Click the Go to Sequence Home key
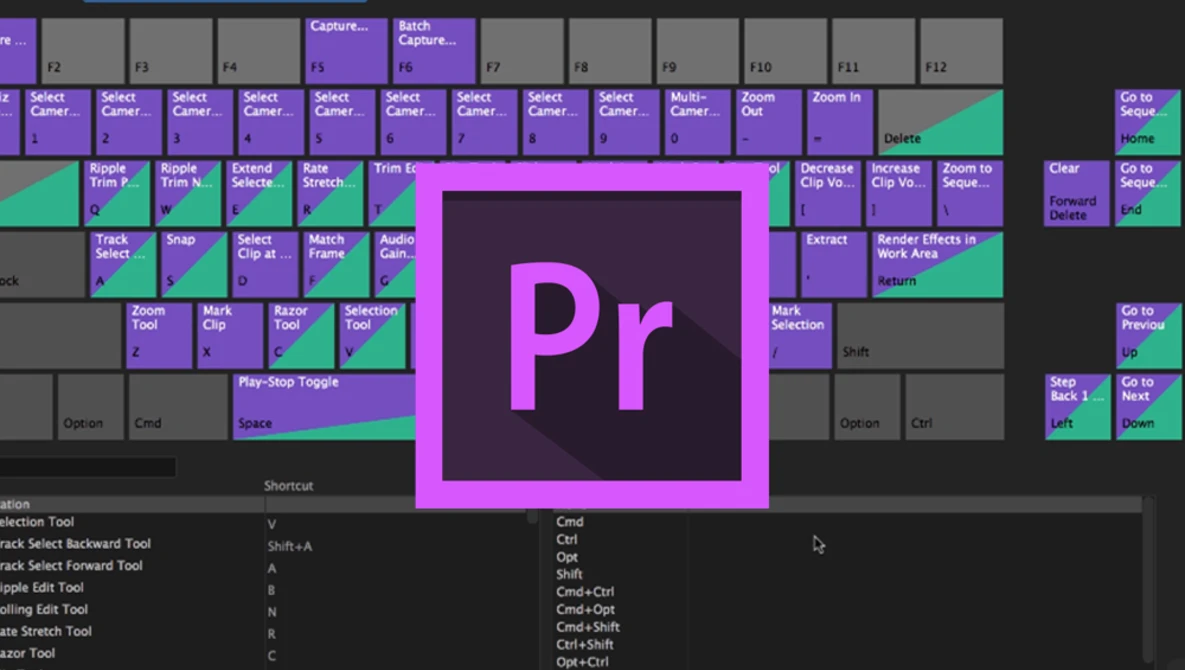 coord(1147,122)
